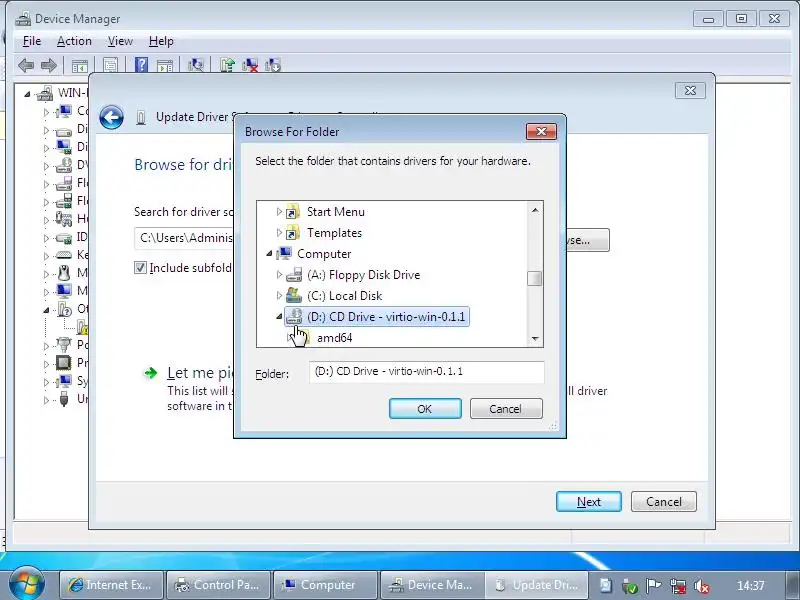Expand the Templates folder node
This screenshot has width=800, height=600.
click(279, 233)
